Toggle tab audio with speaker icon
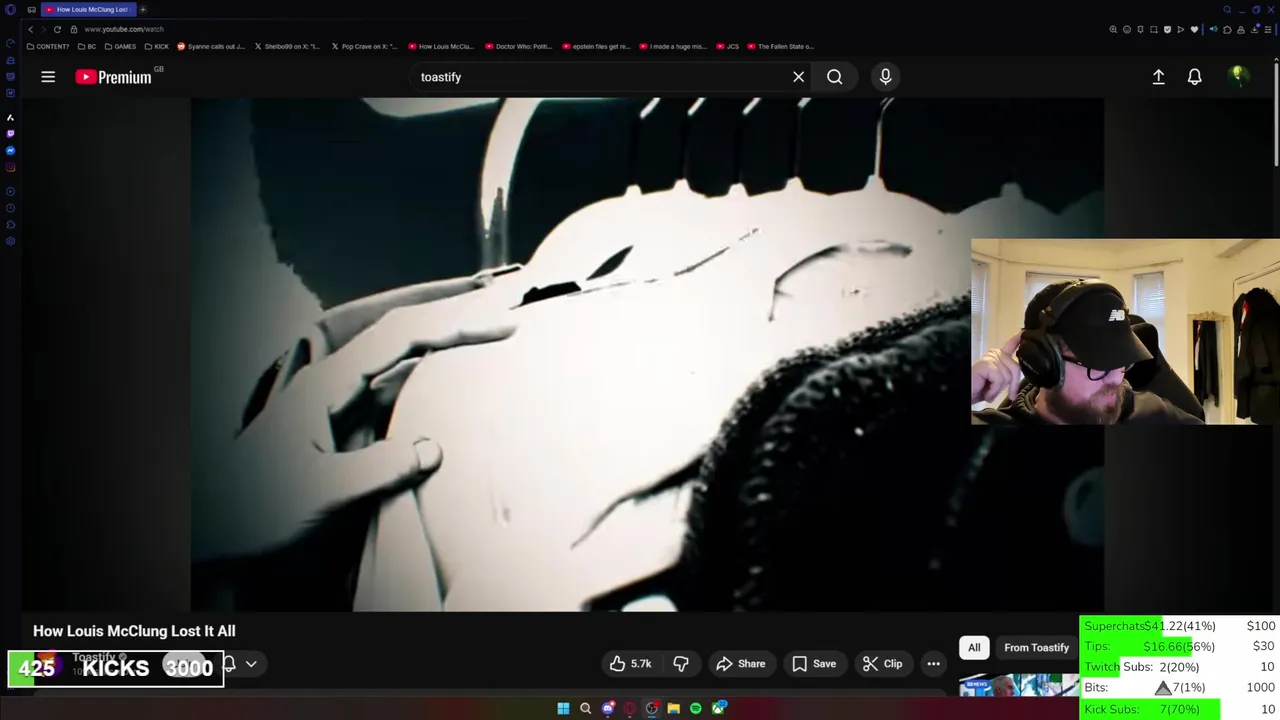The height and width of the screenshot is (720, 1280). (1213, 29)
